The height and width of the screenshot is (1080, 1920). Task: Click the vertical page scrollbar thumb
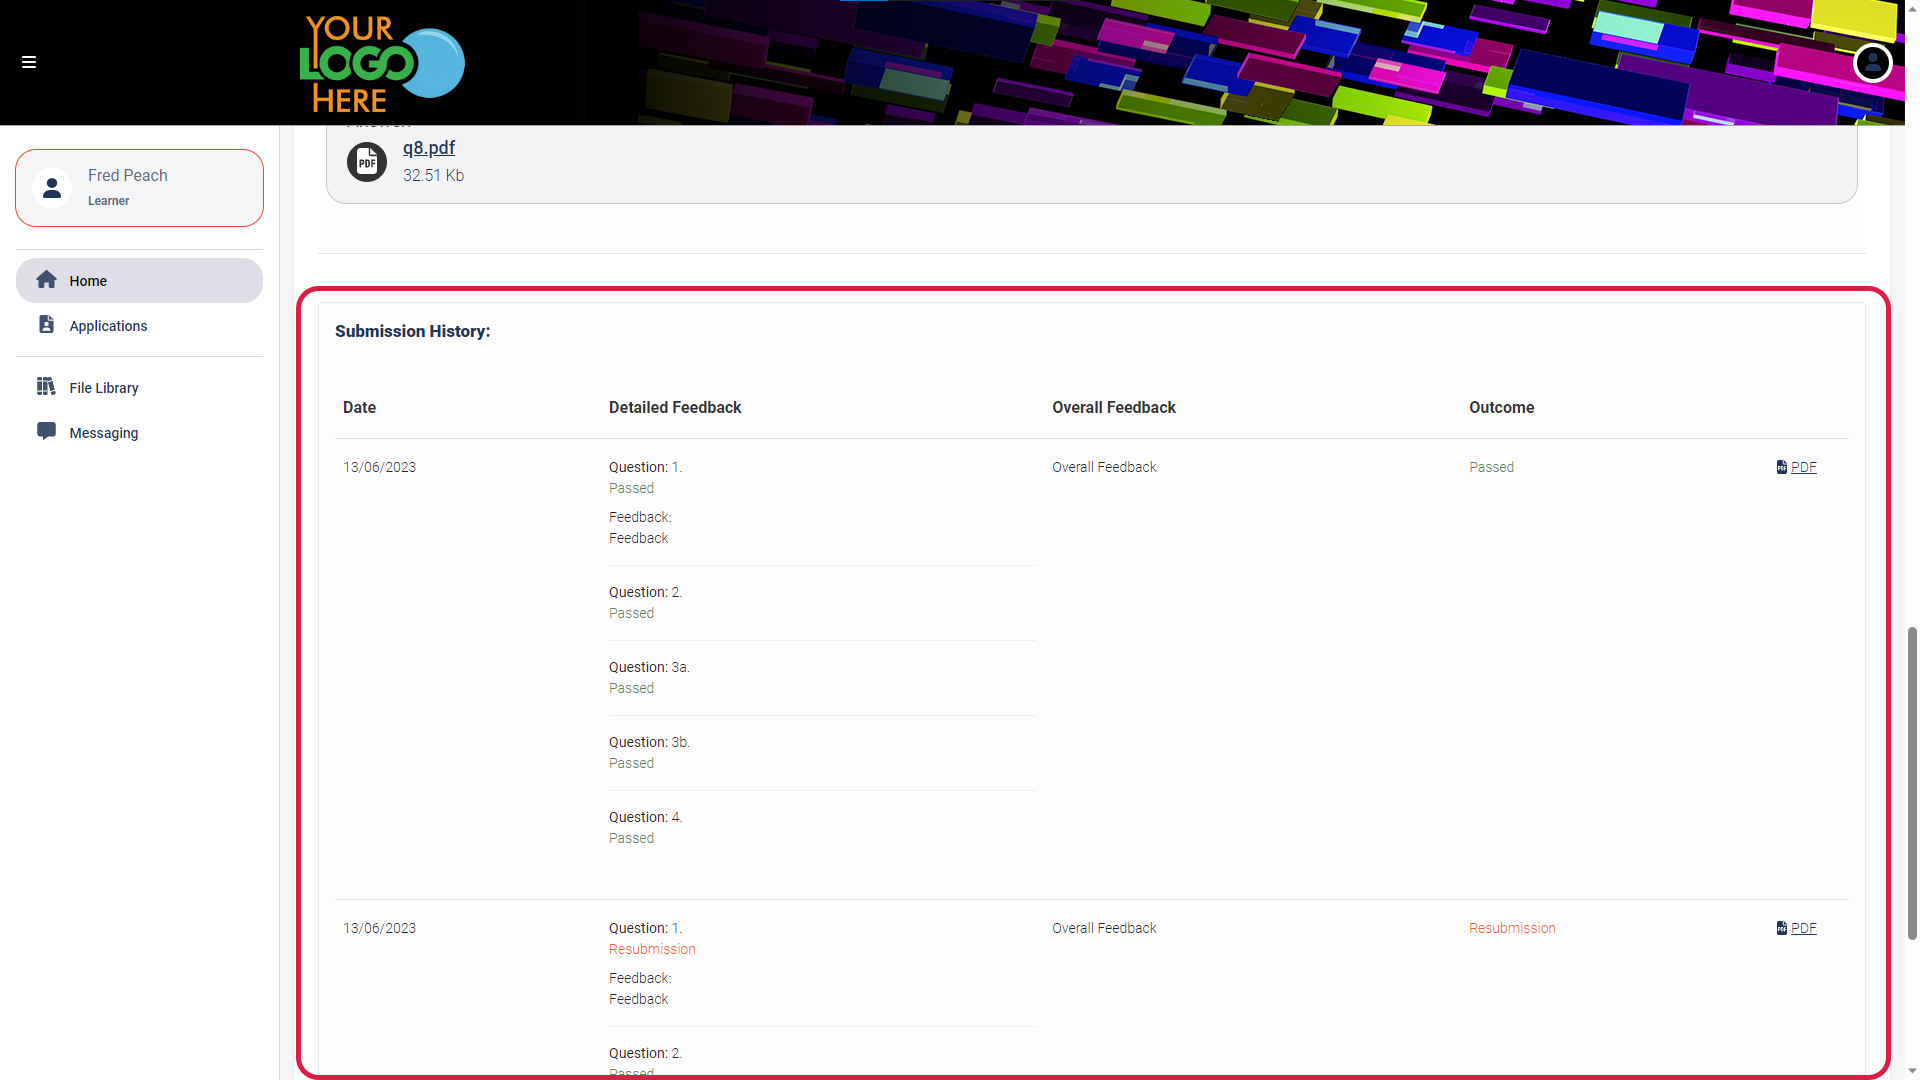click(x=1912, y=783)
